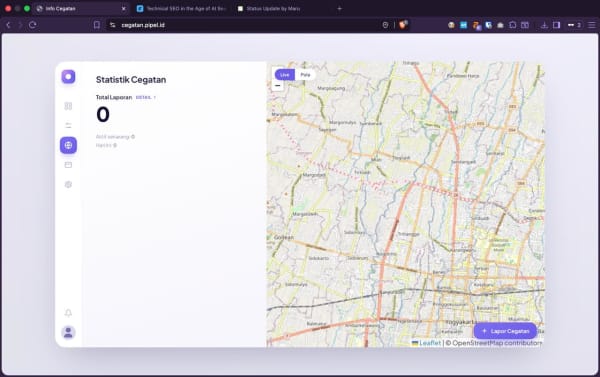Screen dimensions: 600x377
Task: Go back in browser history
Action: 8,25
